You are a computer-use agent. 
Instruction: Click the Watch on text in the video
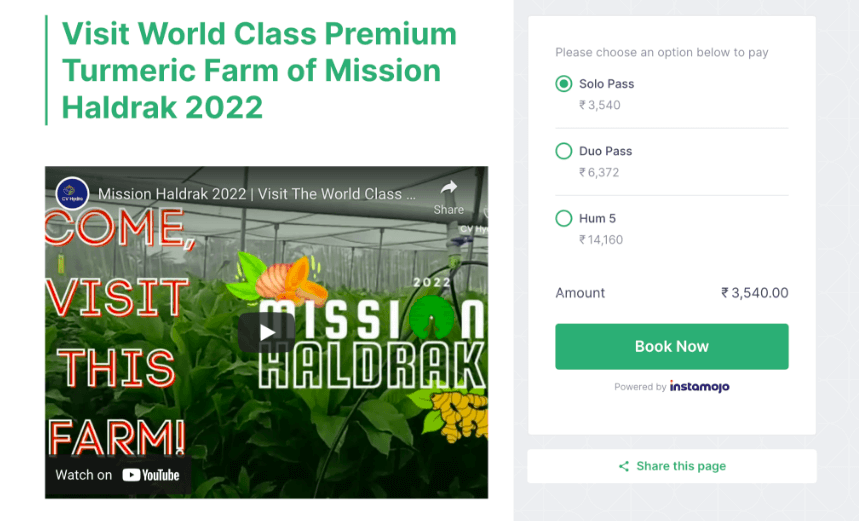coord(84,475)
